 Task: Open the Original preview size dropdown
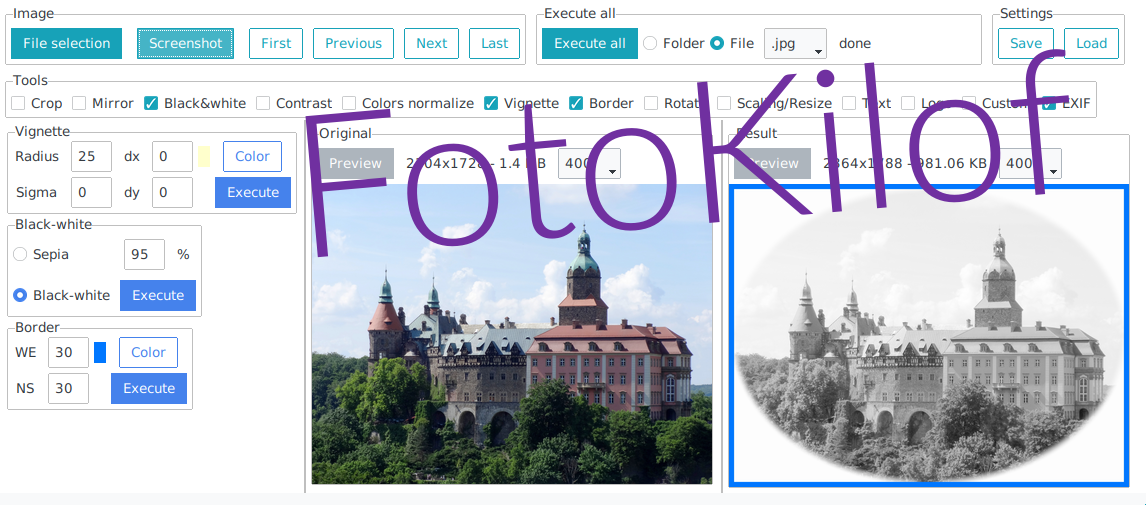click(590, 163)
